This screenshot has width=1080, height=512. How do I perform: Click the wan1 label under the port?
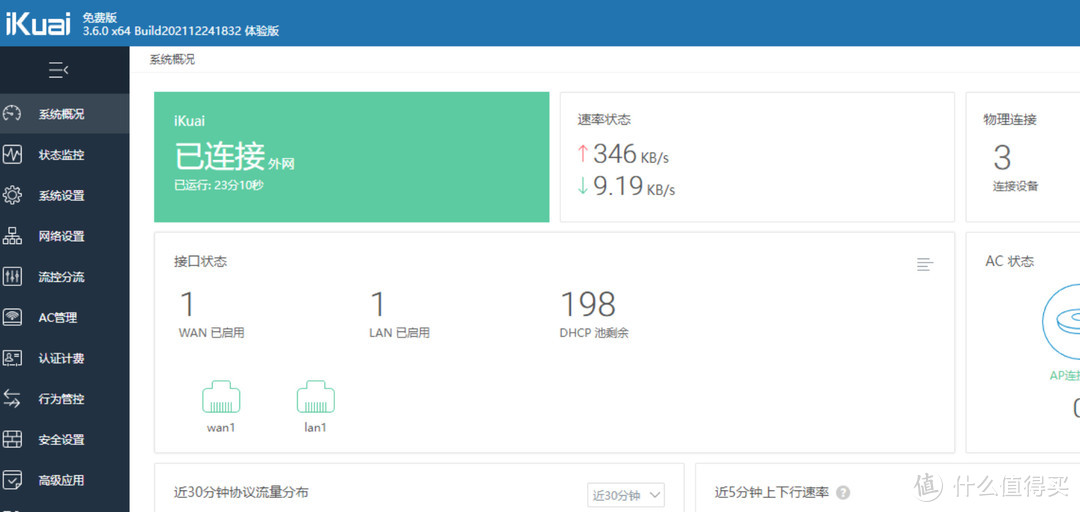point(221,427)
